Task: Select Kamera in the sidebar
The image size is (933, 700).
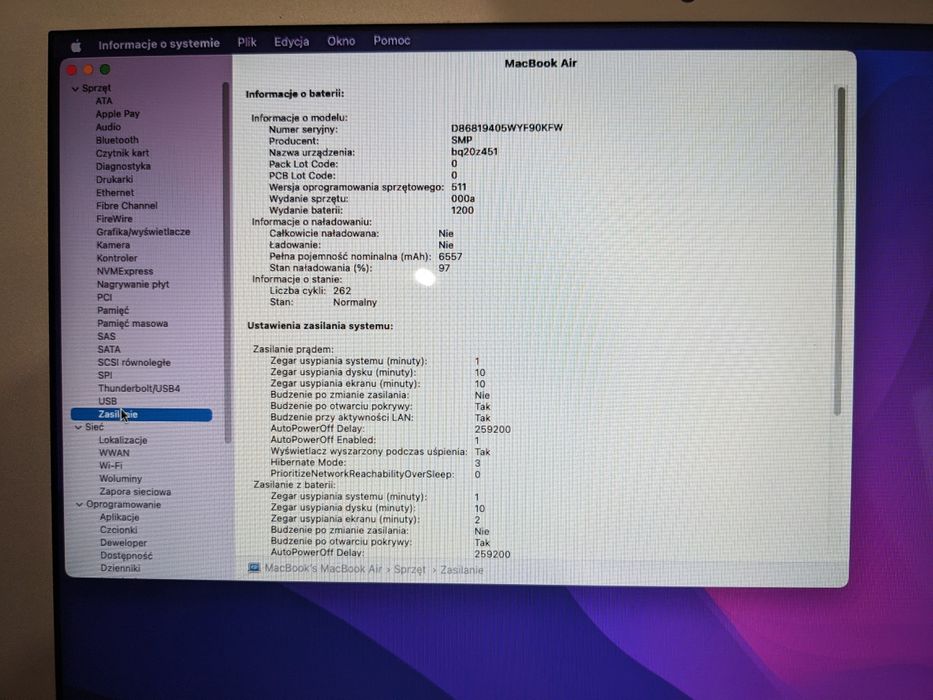Action: (x=113, y=245)
